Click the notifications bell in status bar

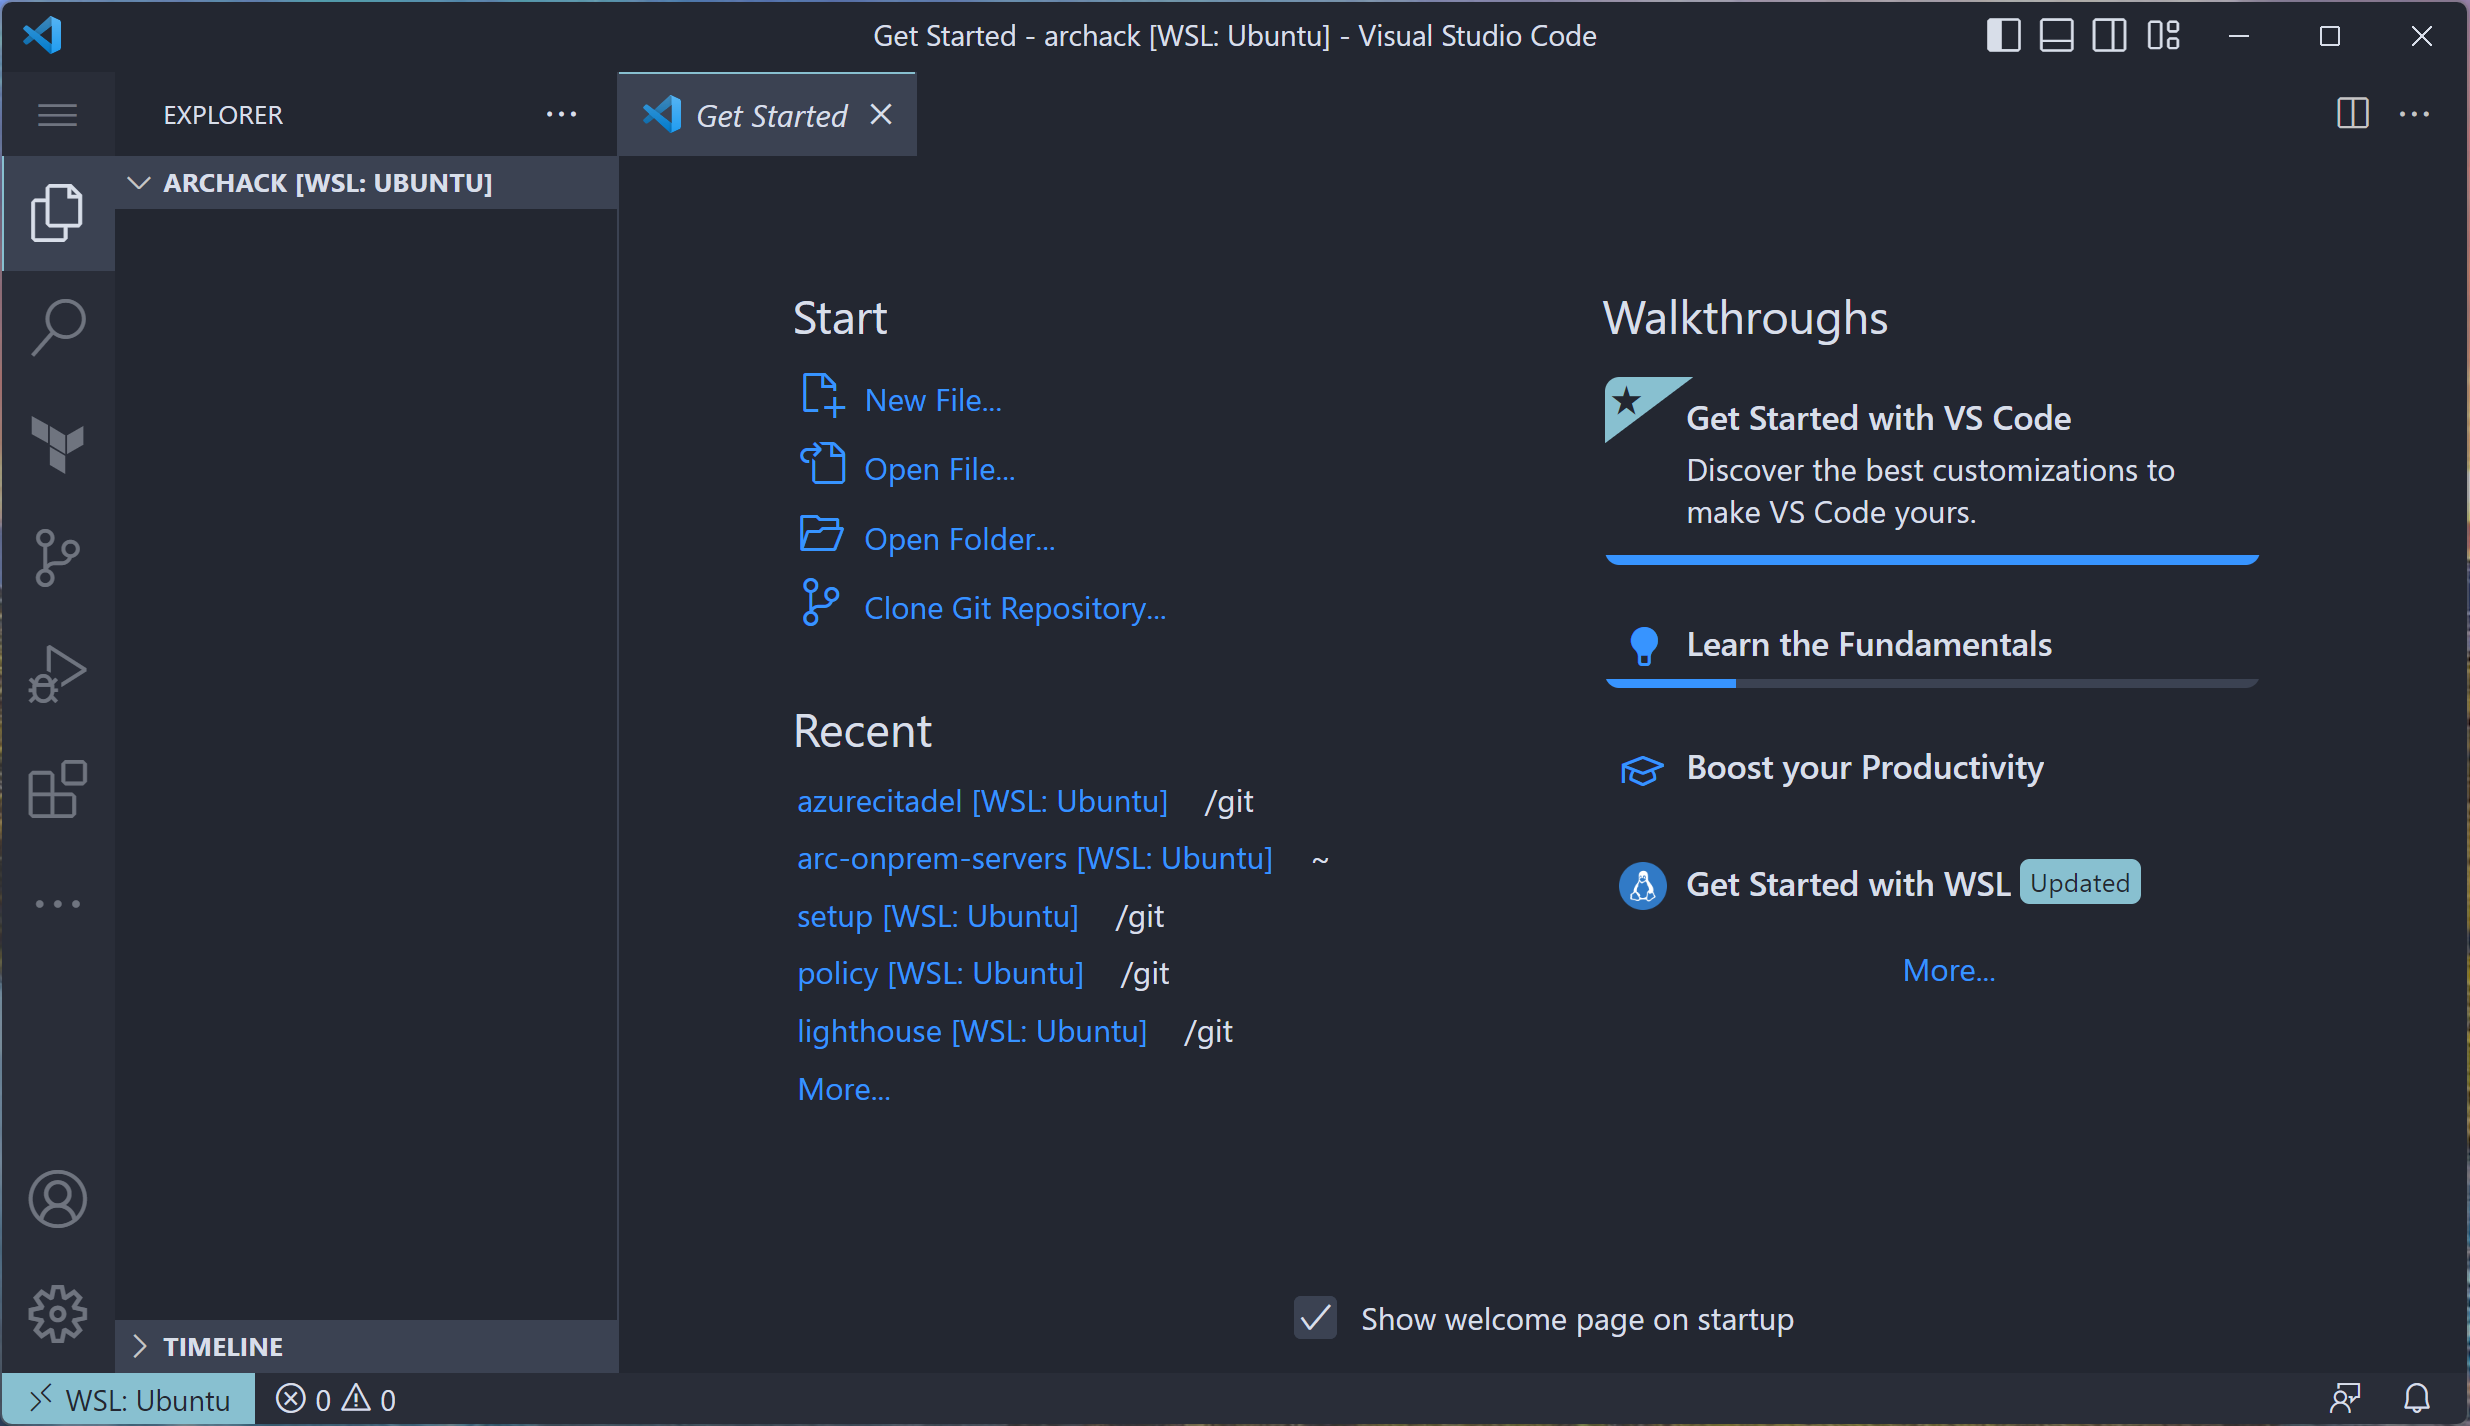tap(2416, 1398)
